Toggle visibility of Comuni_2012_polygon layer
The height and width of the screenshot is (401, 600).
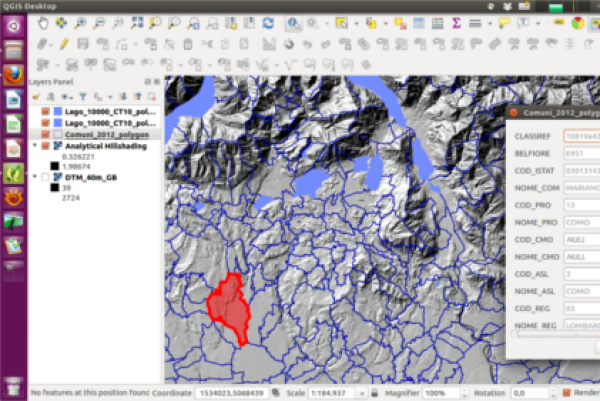(x=46, y=133)
